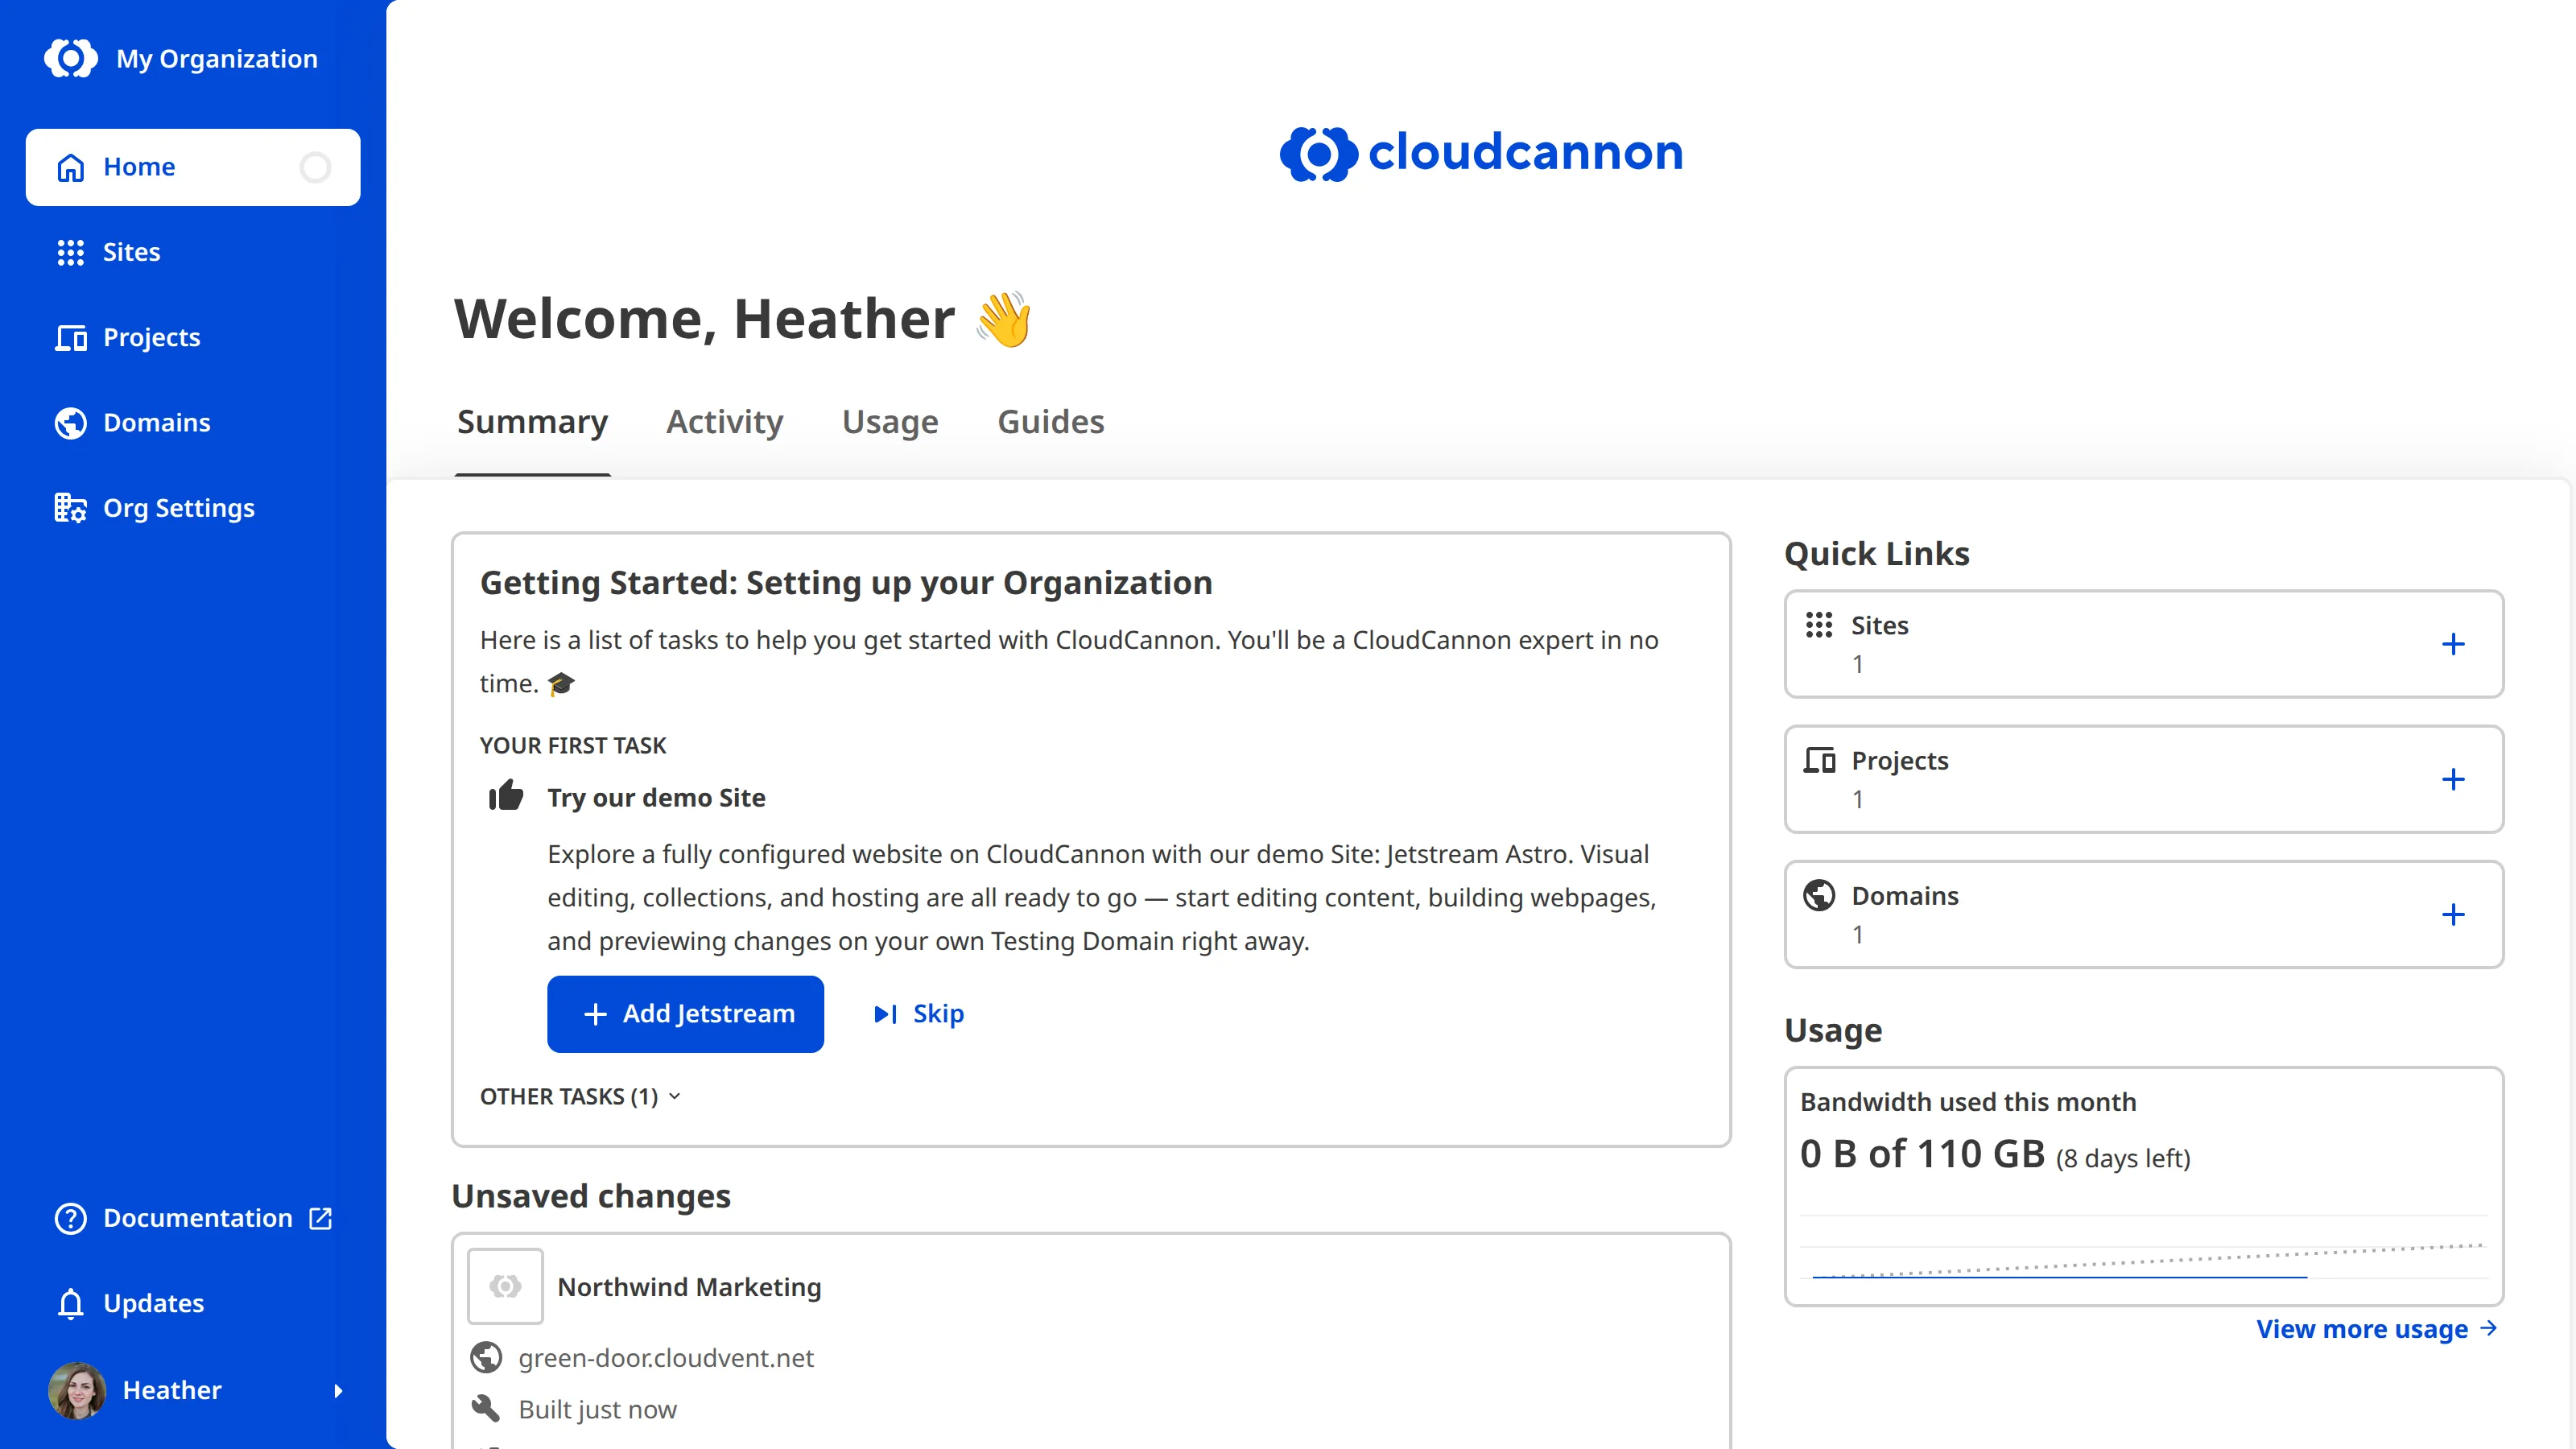Go to Sites in the sidebar
Viewport: 2576px width, 1449px height.
193,252
